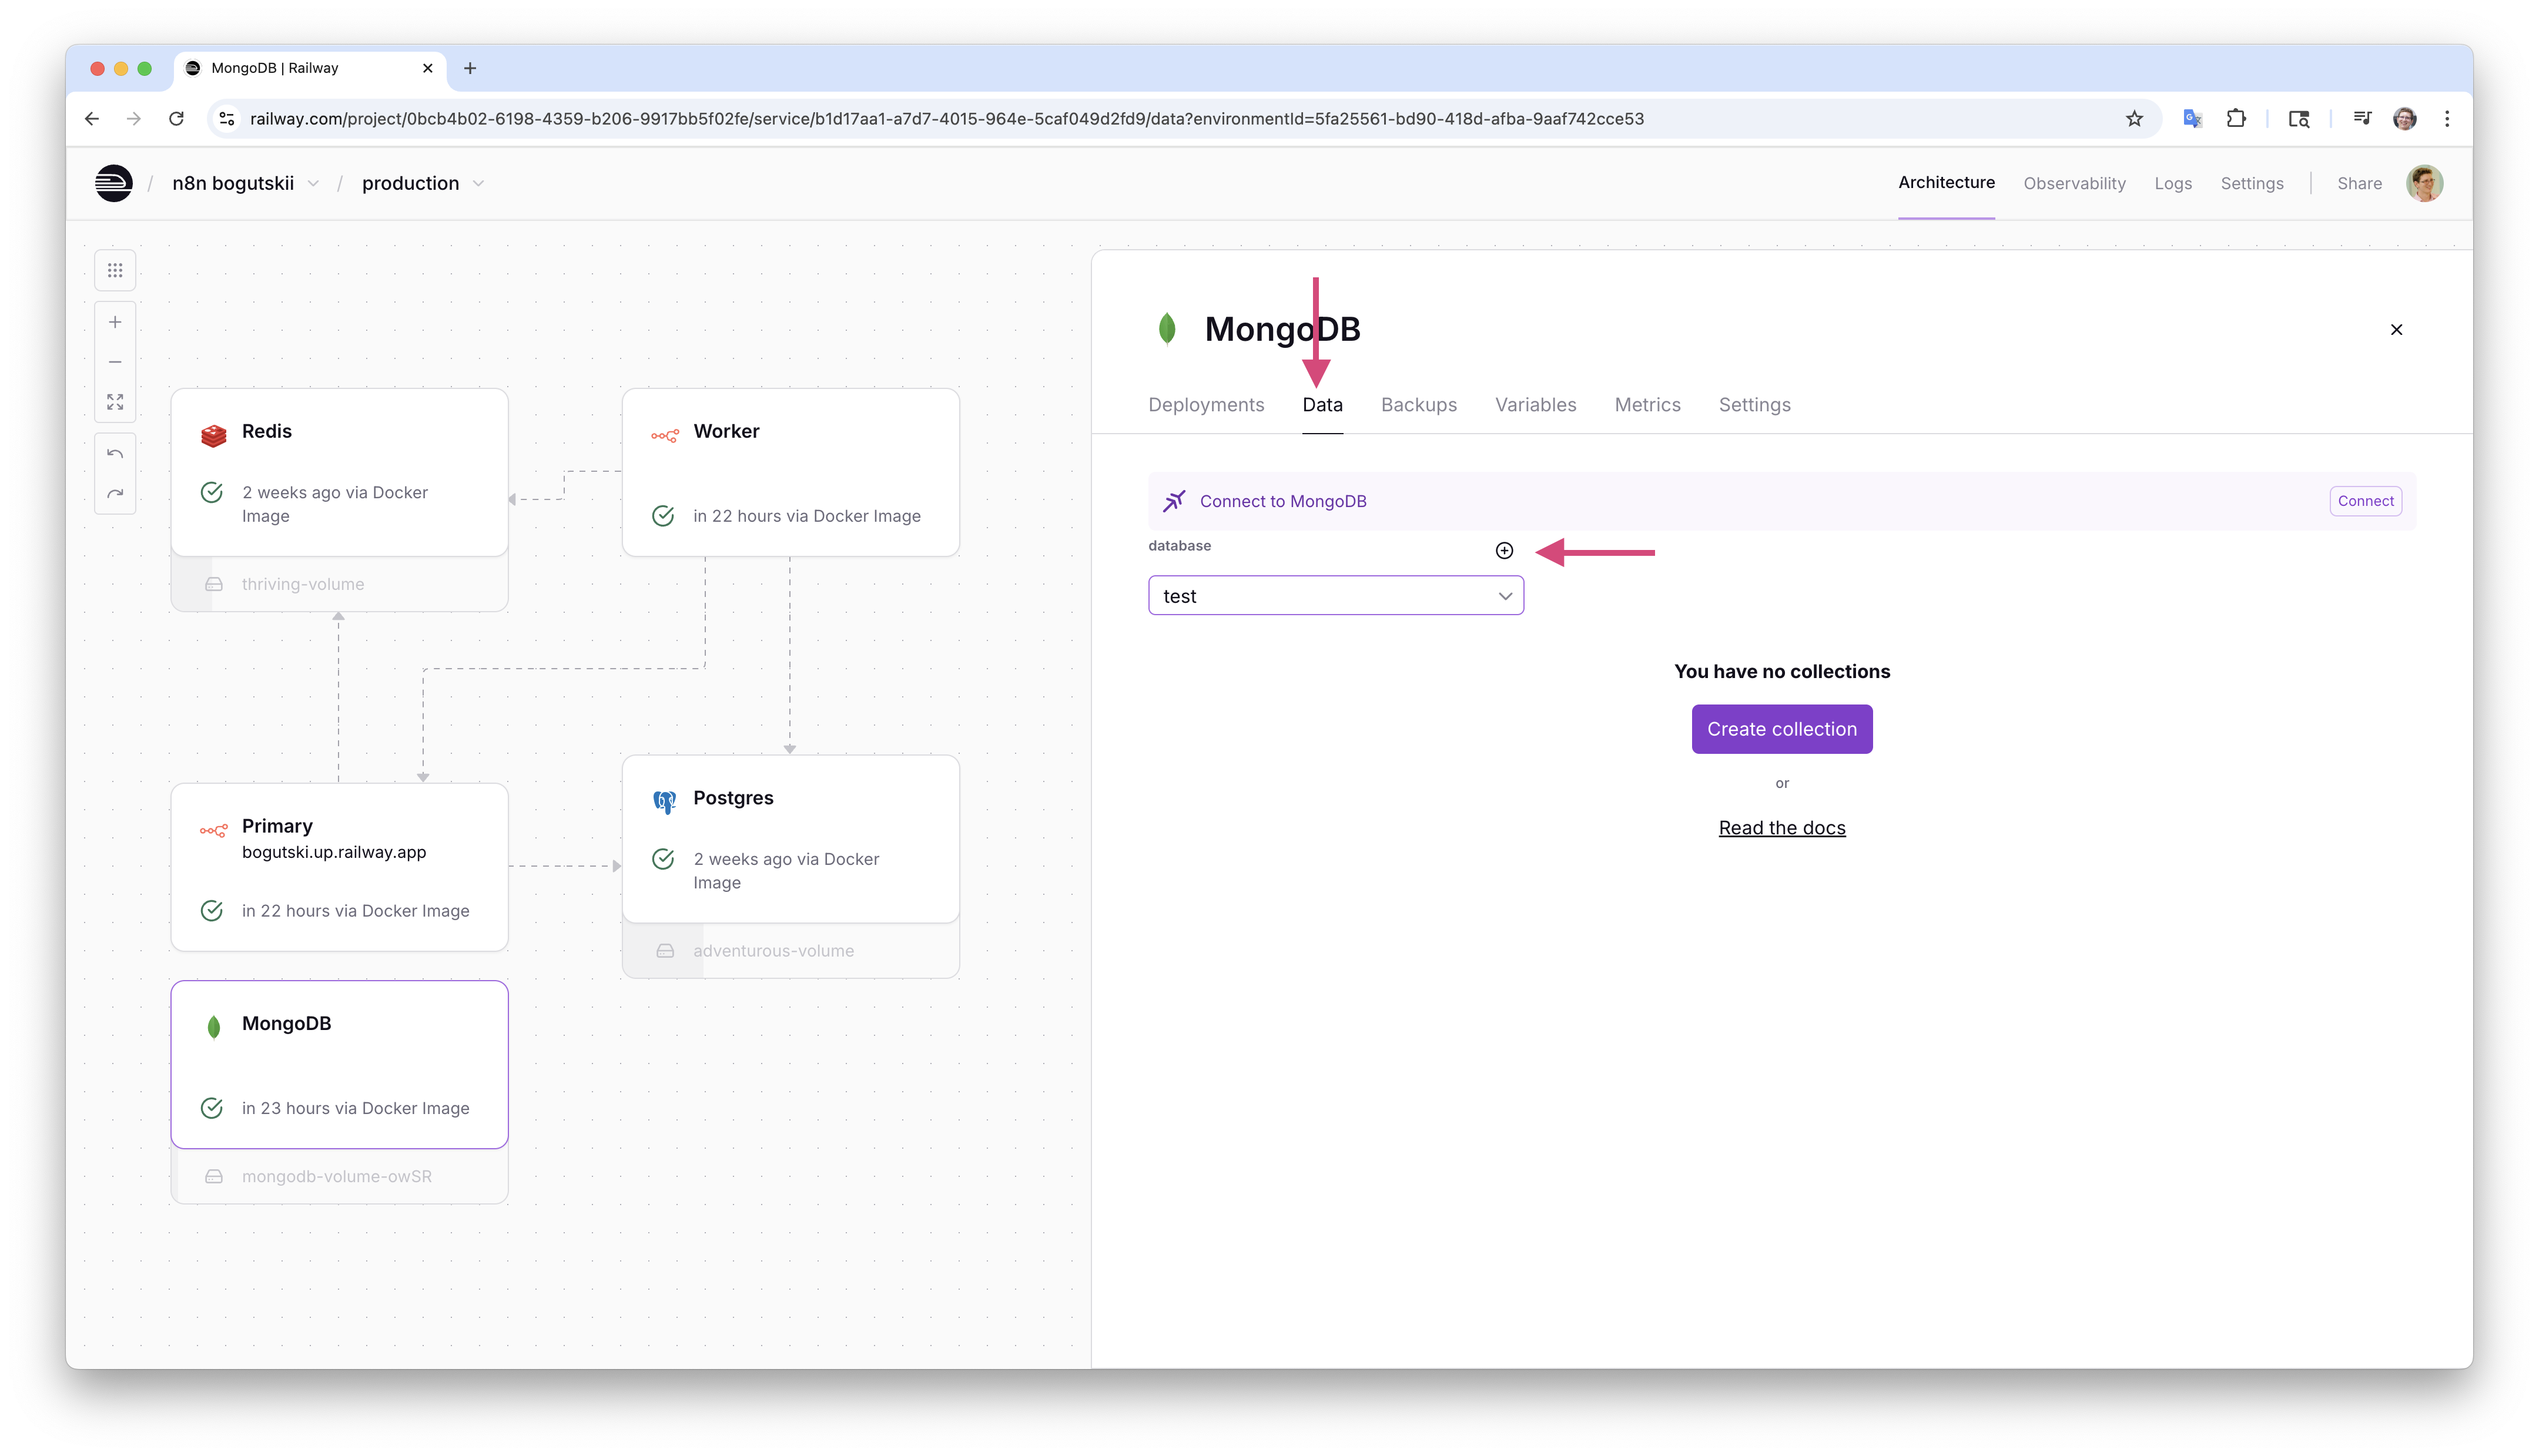
Task: Click the Connect button for MongoDB
Action: point(2365,501)
